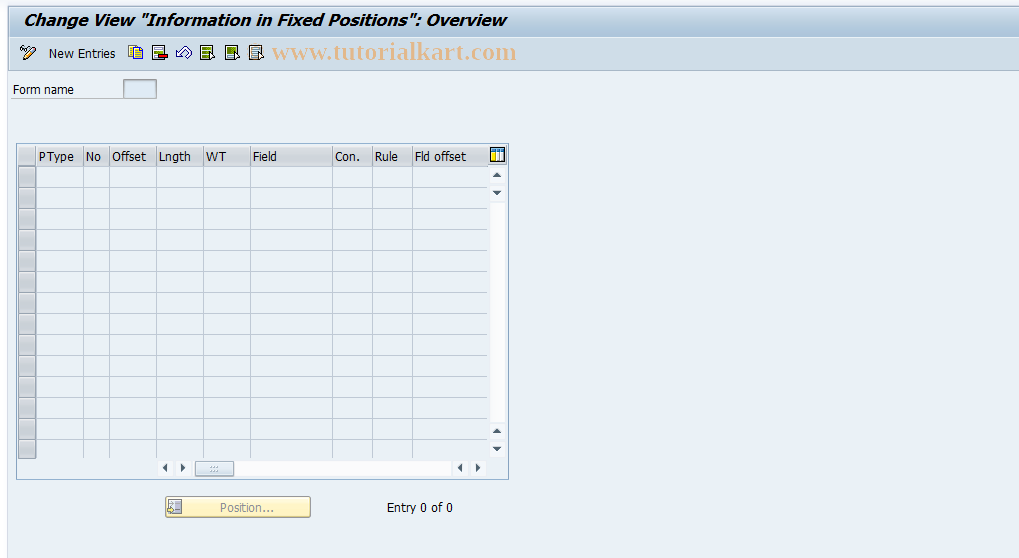Select the last table row selector
The image size is (1019, 558).
pos(27,449)
